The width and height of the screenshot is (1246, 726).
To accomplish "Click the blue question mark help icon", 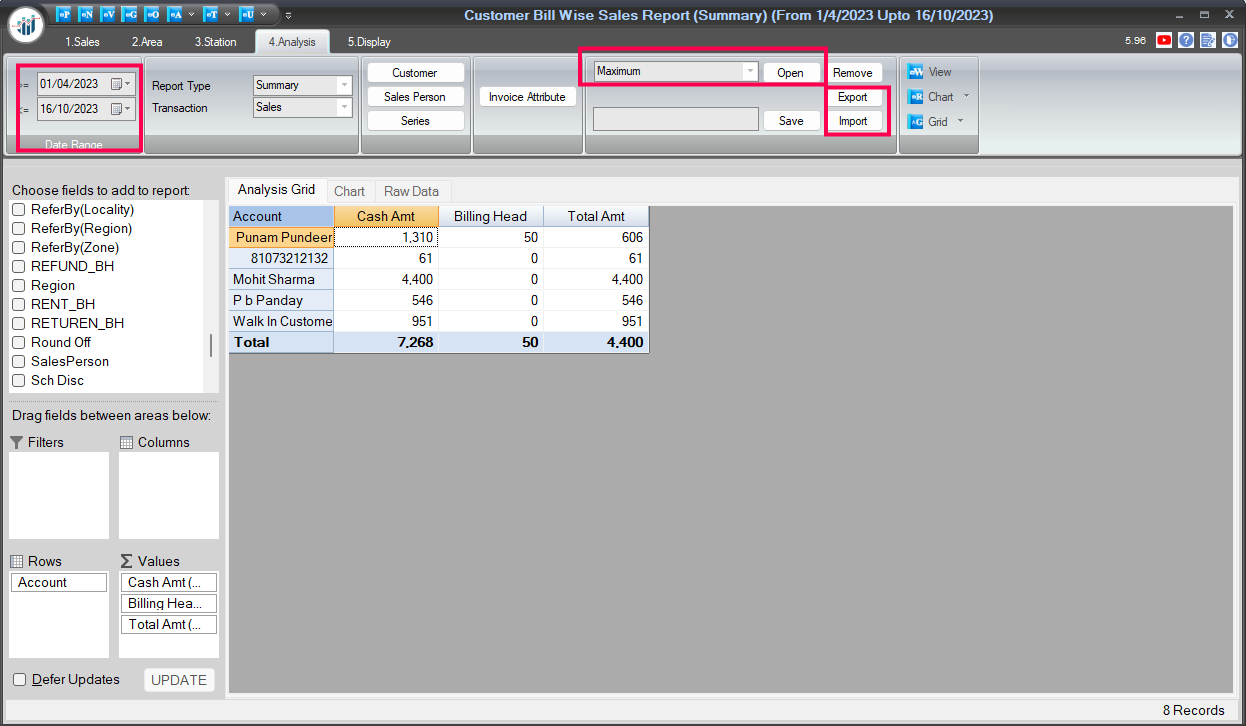I will [1186, 41].
